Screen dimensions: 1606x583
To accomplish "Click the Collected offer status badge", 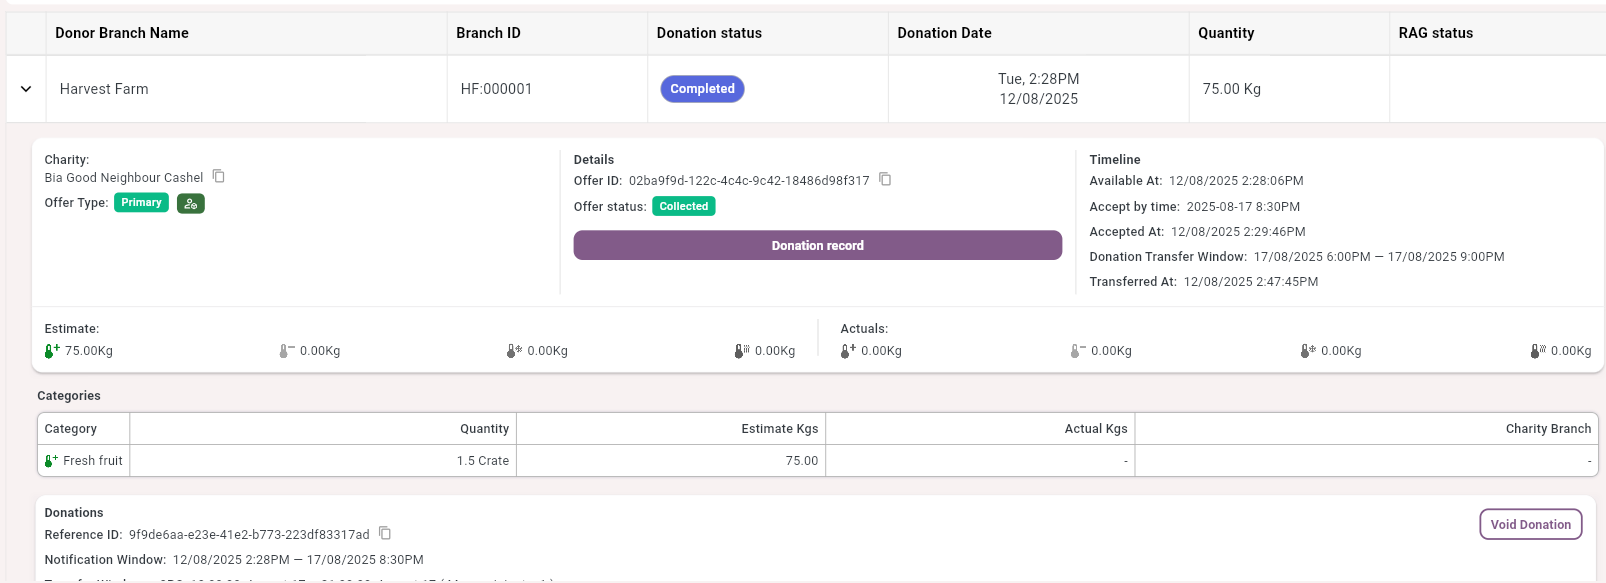I will pos(683,206).
